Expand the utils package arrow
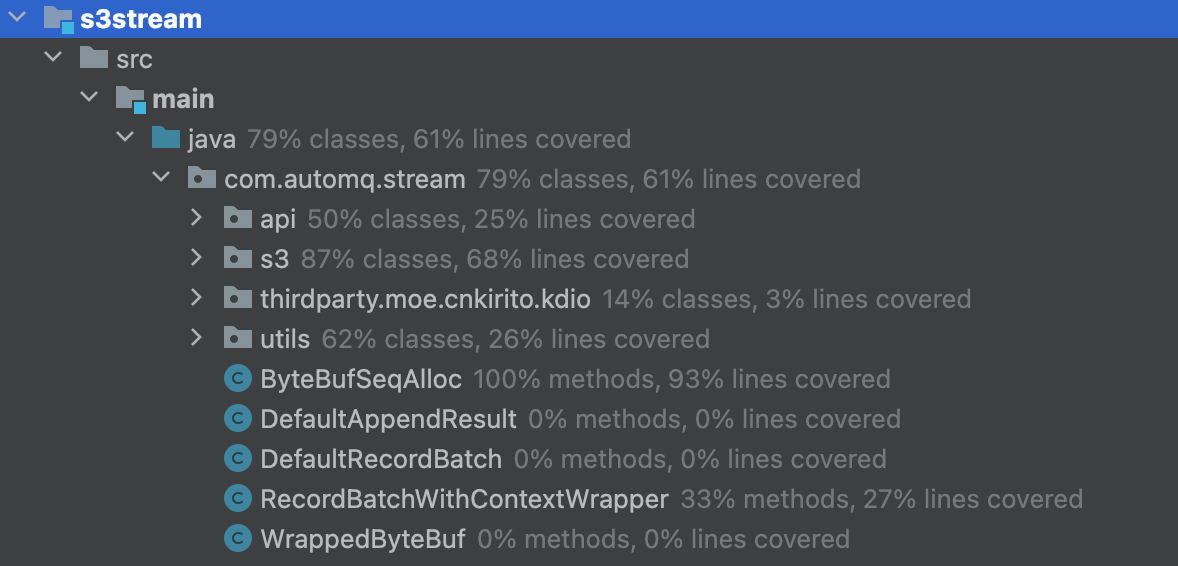Image resolution: width=1178 pixels, height=566 pixels. (197, 338)
